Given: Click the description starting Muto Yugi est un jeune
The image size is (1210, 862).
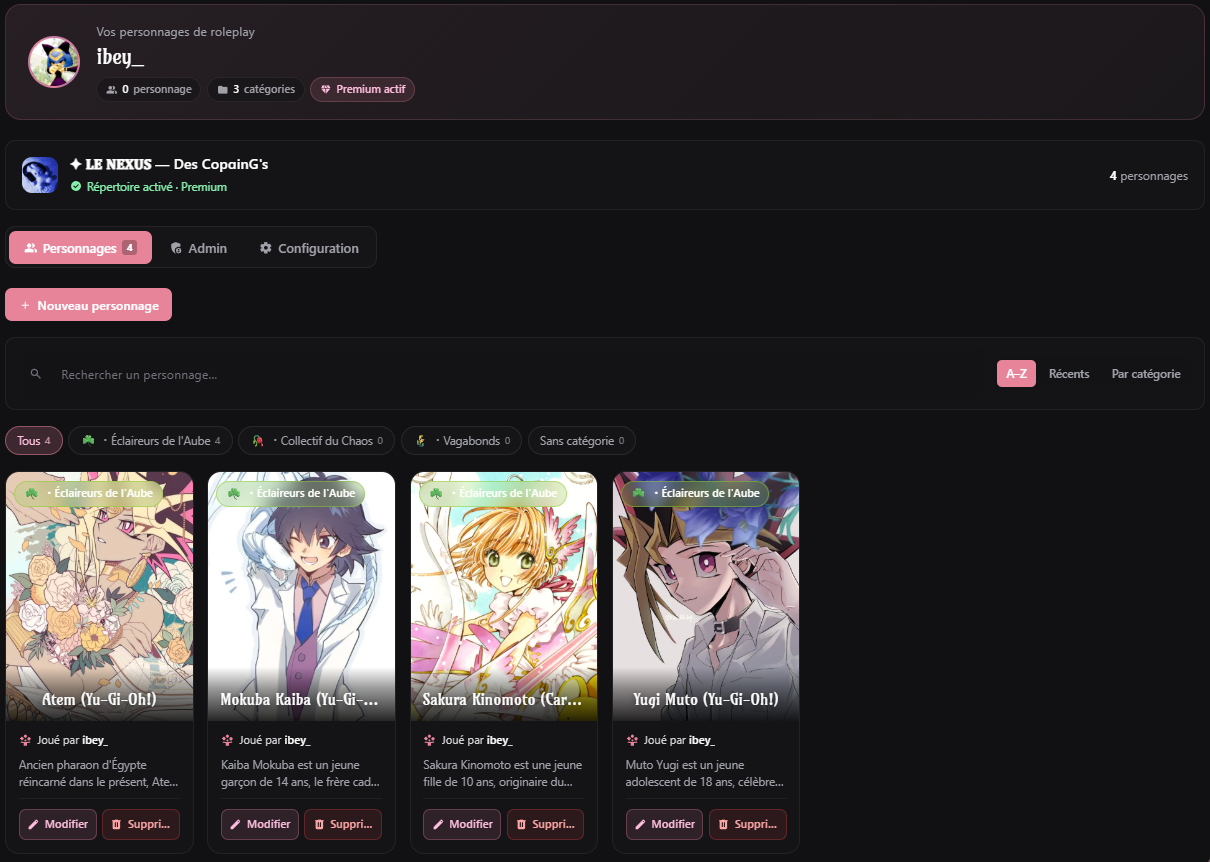Looking at the screenshot, I should click(705, 773).
